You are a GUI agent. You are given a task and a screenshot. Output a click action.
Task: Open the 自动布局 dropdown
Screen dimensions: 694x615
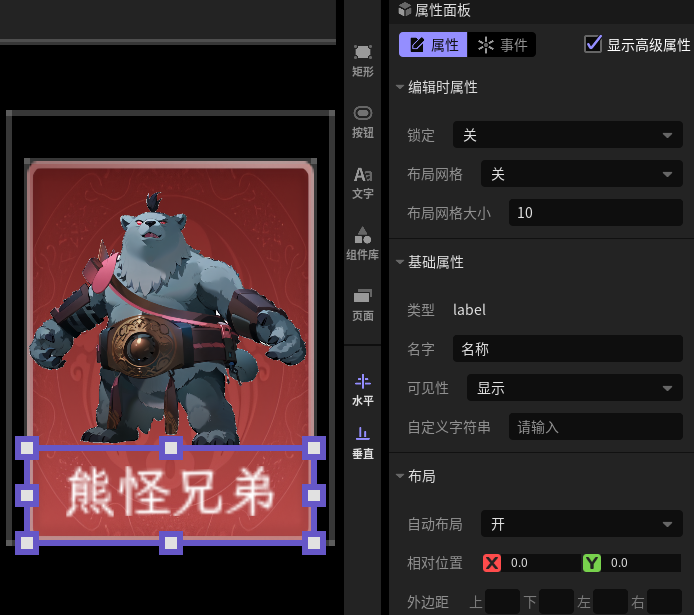pos(582,524)
